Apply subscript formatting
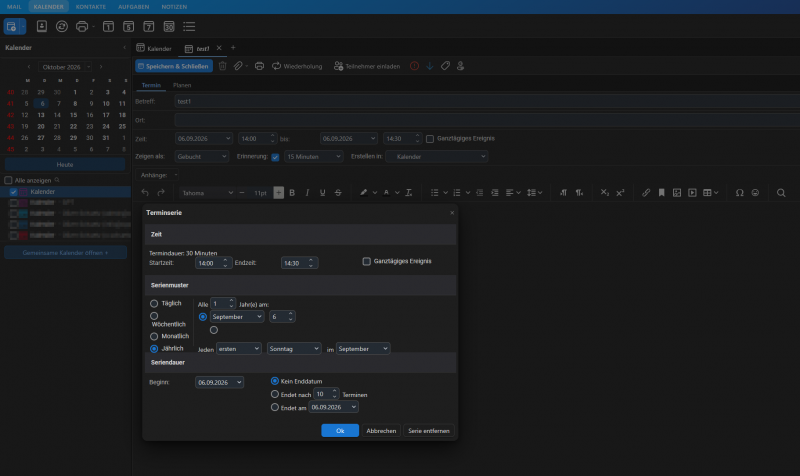 [605, 192]
